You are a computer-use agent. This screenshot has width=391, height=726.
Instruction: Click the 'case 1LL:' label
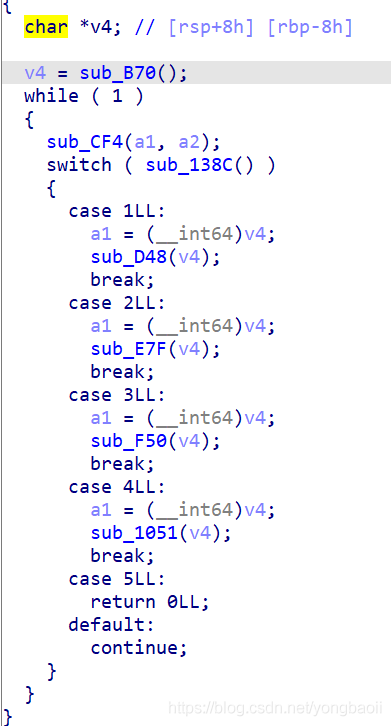point(117,211)
